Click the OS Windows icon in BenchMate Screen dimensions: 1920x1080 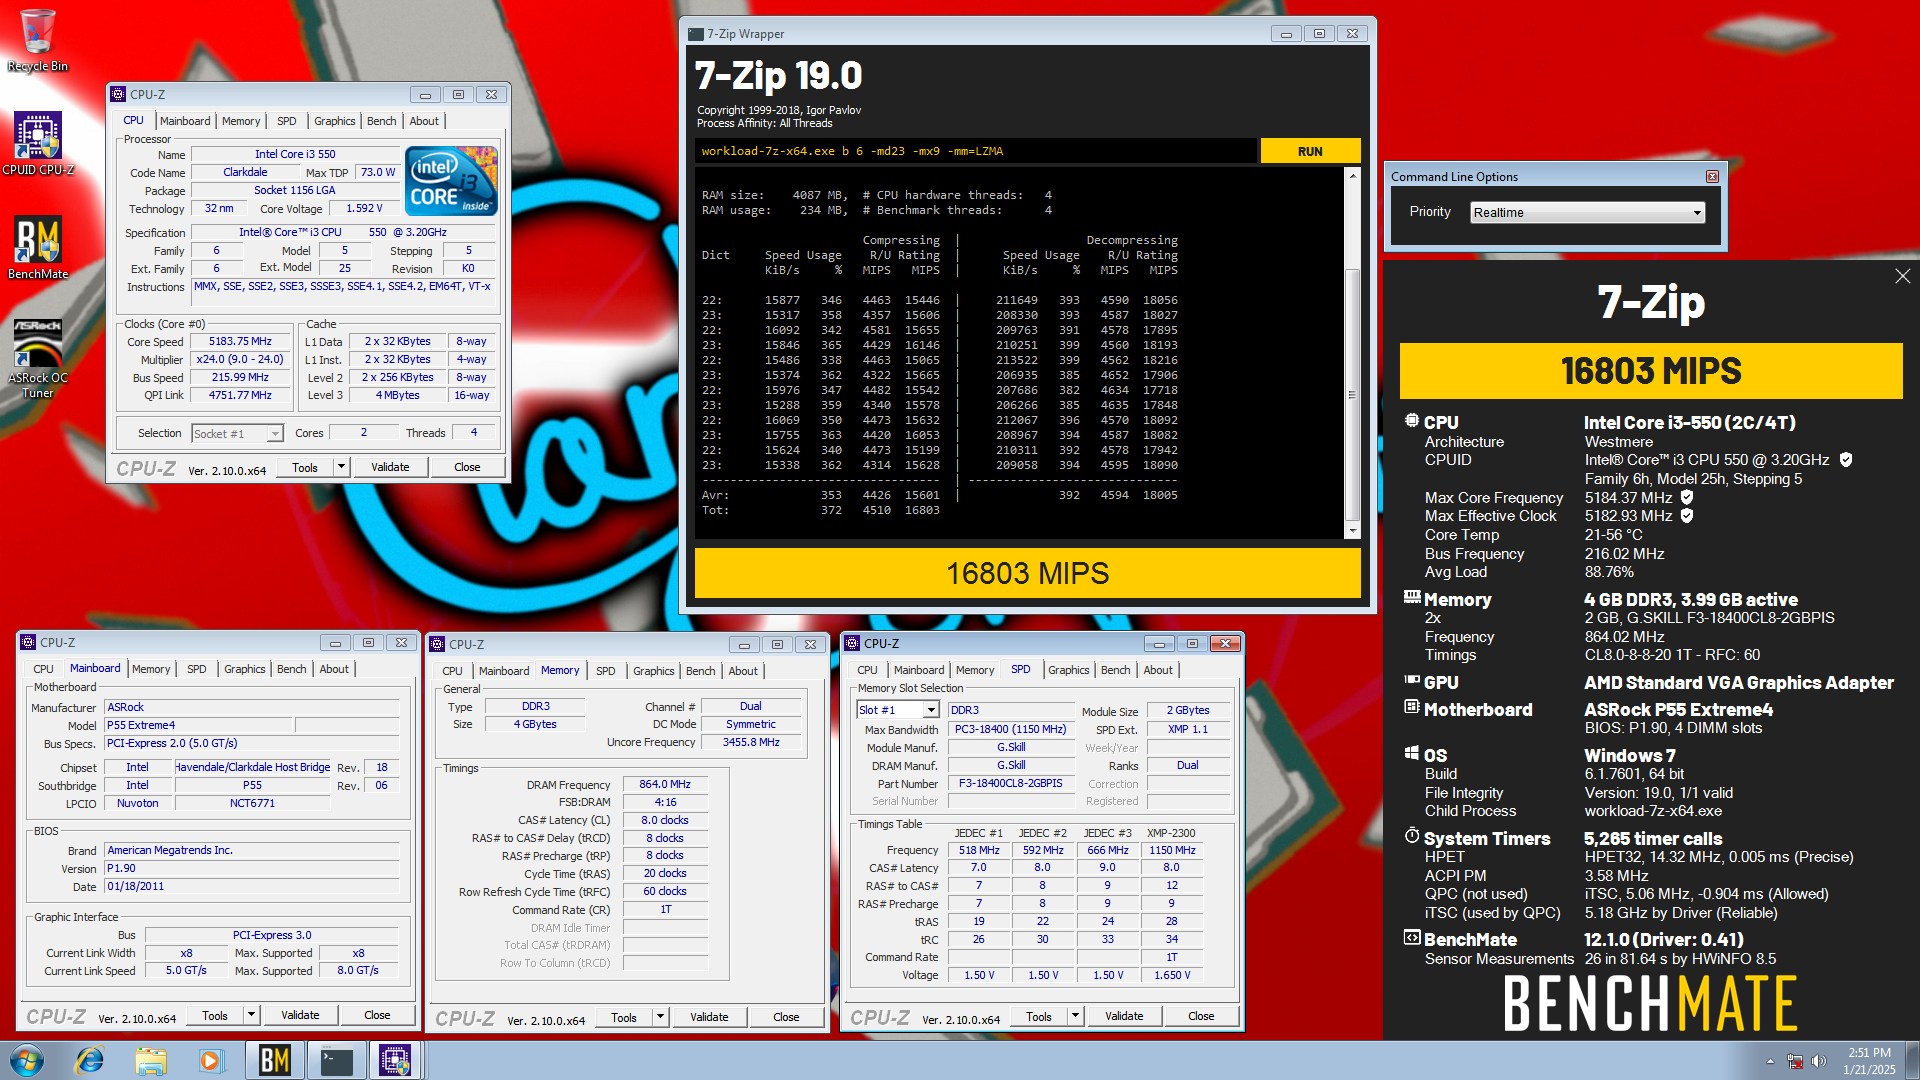pyautogui.click(x=1412, y=753)
